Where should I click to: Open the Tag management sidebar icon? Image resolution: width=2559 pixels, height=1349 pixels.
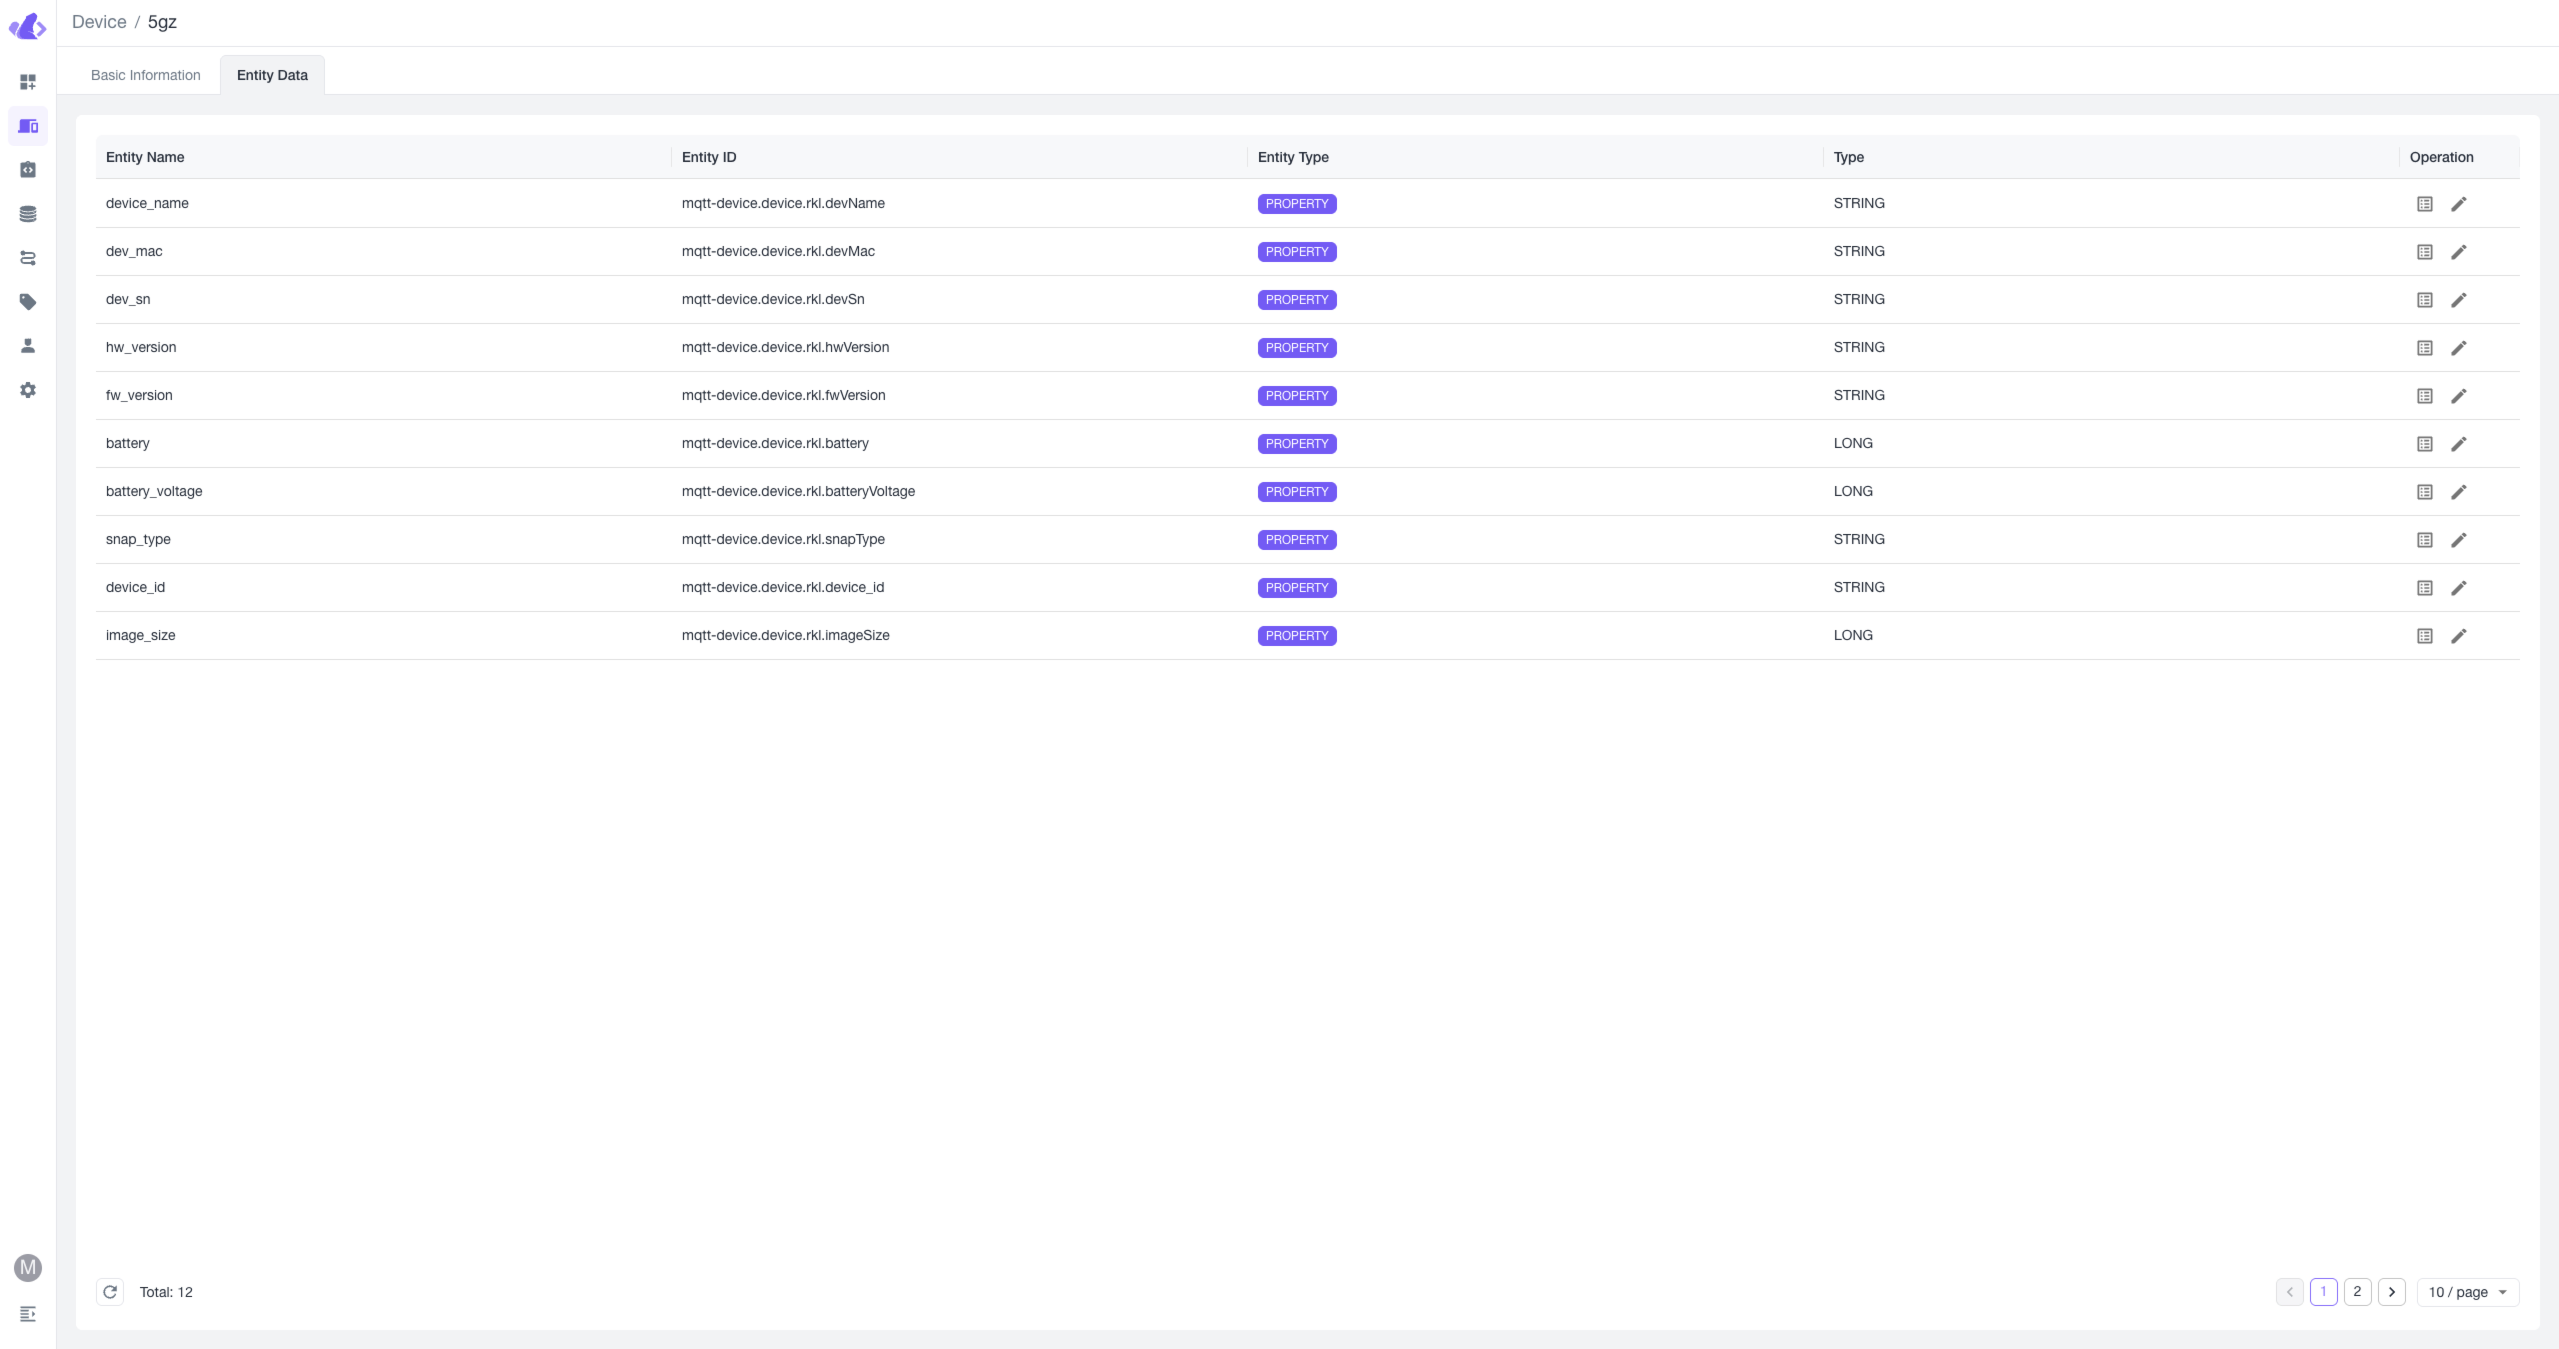pyautogui.click(x=28, y=302)
